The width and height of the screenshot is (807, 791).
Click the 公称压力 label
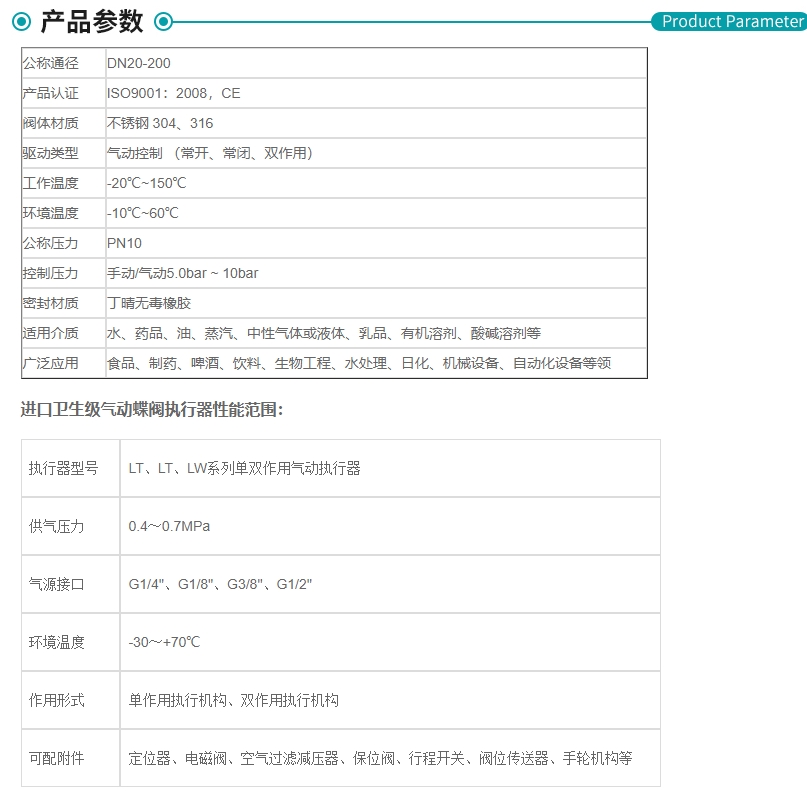point(50,243)
